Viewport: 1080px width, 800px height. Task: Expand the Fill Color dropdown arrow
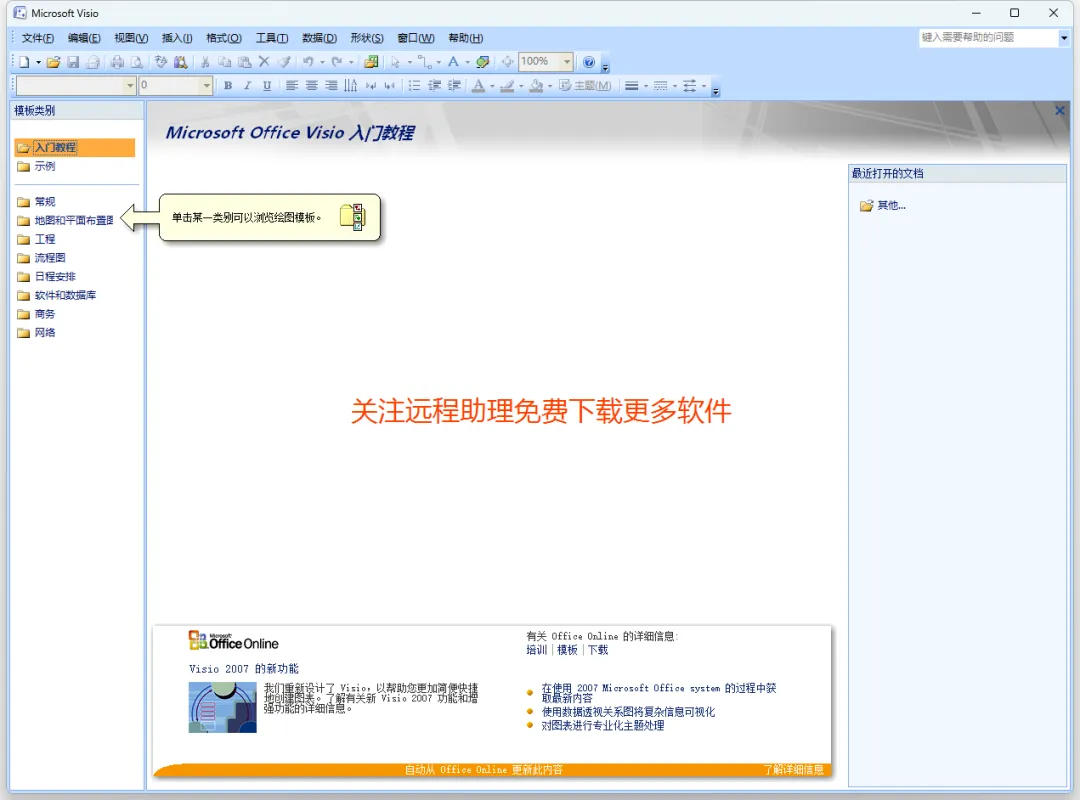[550, 85]
